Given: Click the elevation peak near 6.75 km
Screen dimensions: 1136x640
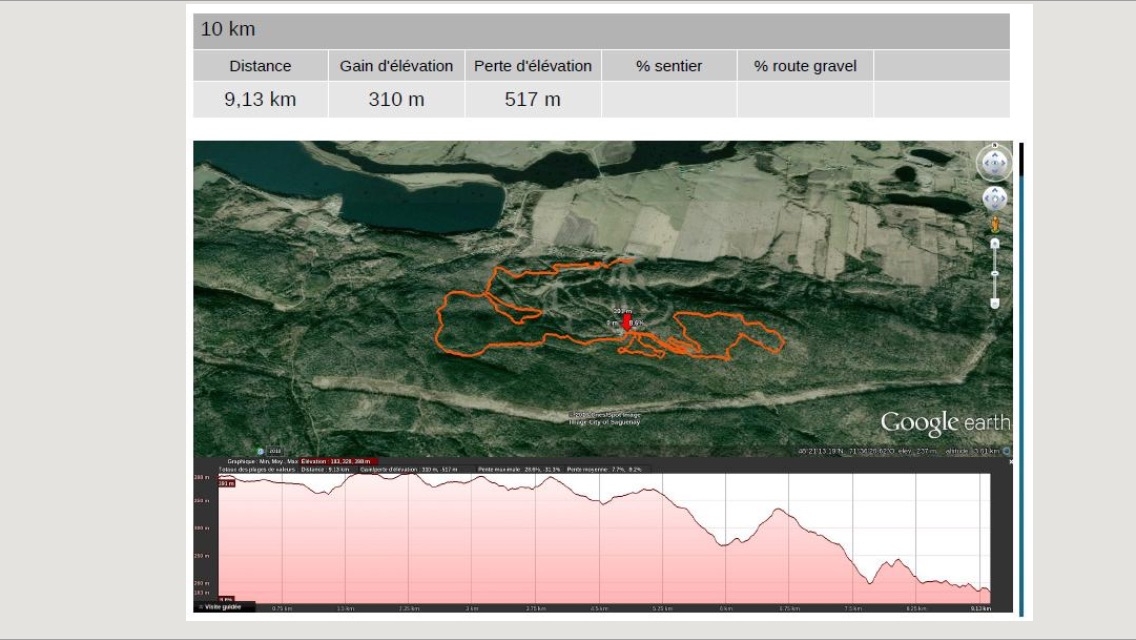Looking at the screenshot, I should [777, 510].
